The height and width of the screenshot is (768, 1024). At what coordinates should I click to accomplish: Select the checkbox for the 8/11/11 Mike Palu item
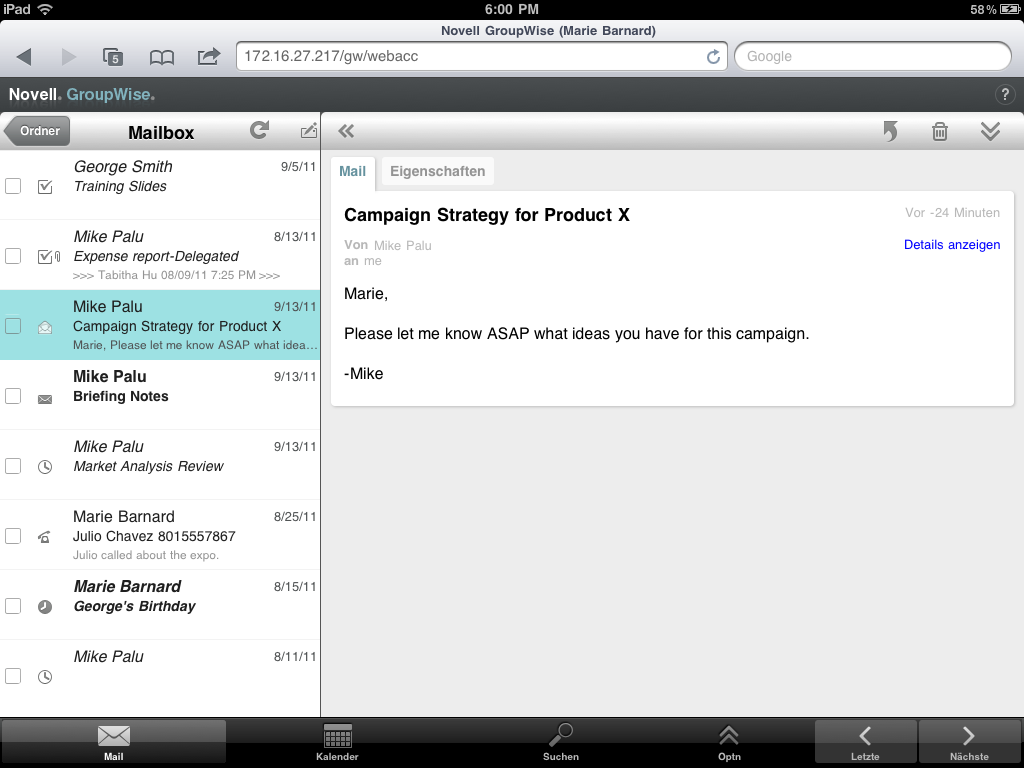click(x=13, y=676)
